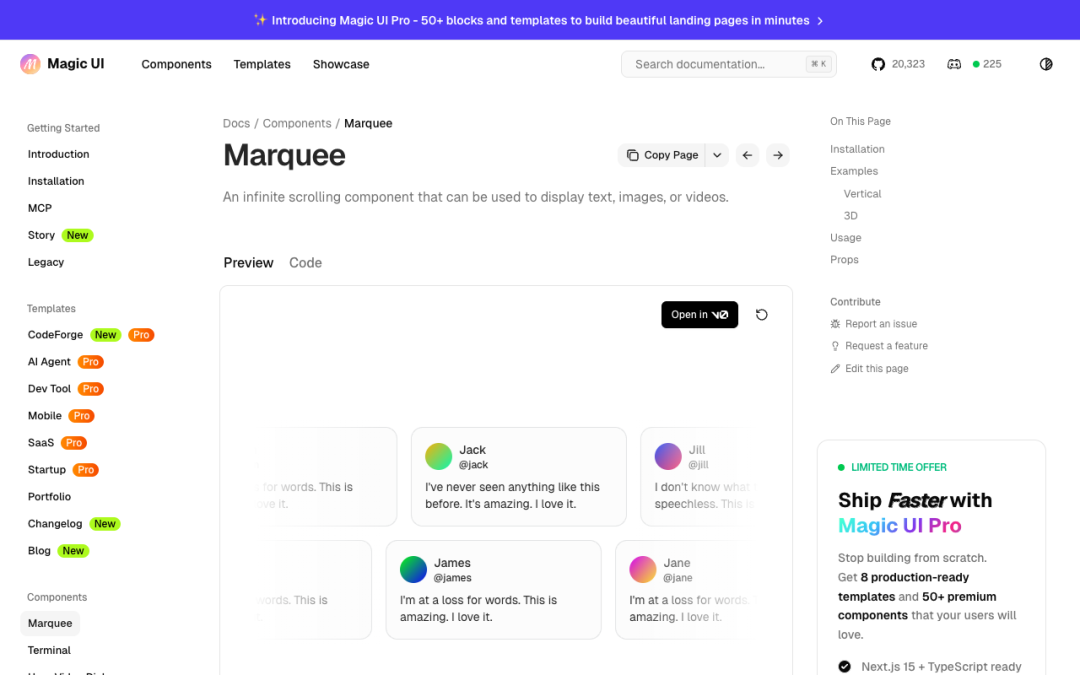Expand the 3D example in On This Page
Screen dimensions: 1080x675
click(x=851, y=215)
